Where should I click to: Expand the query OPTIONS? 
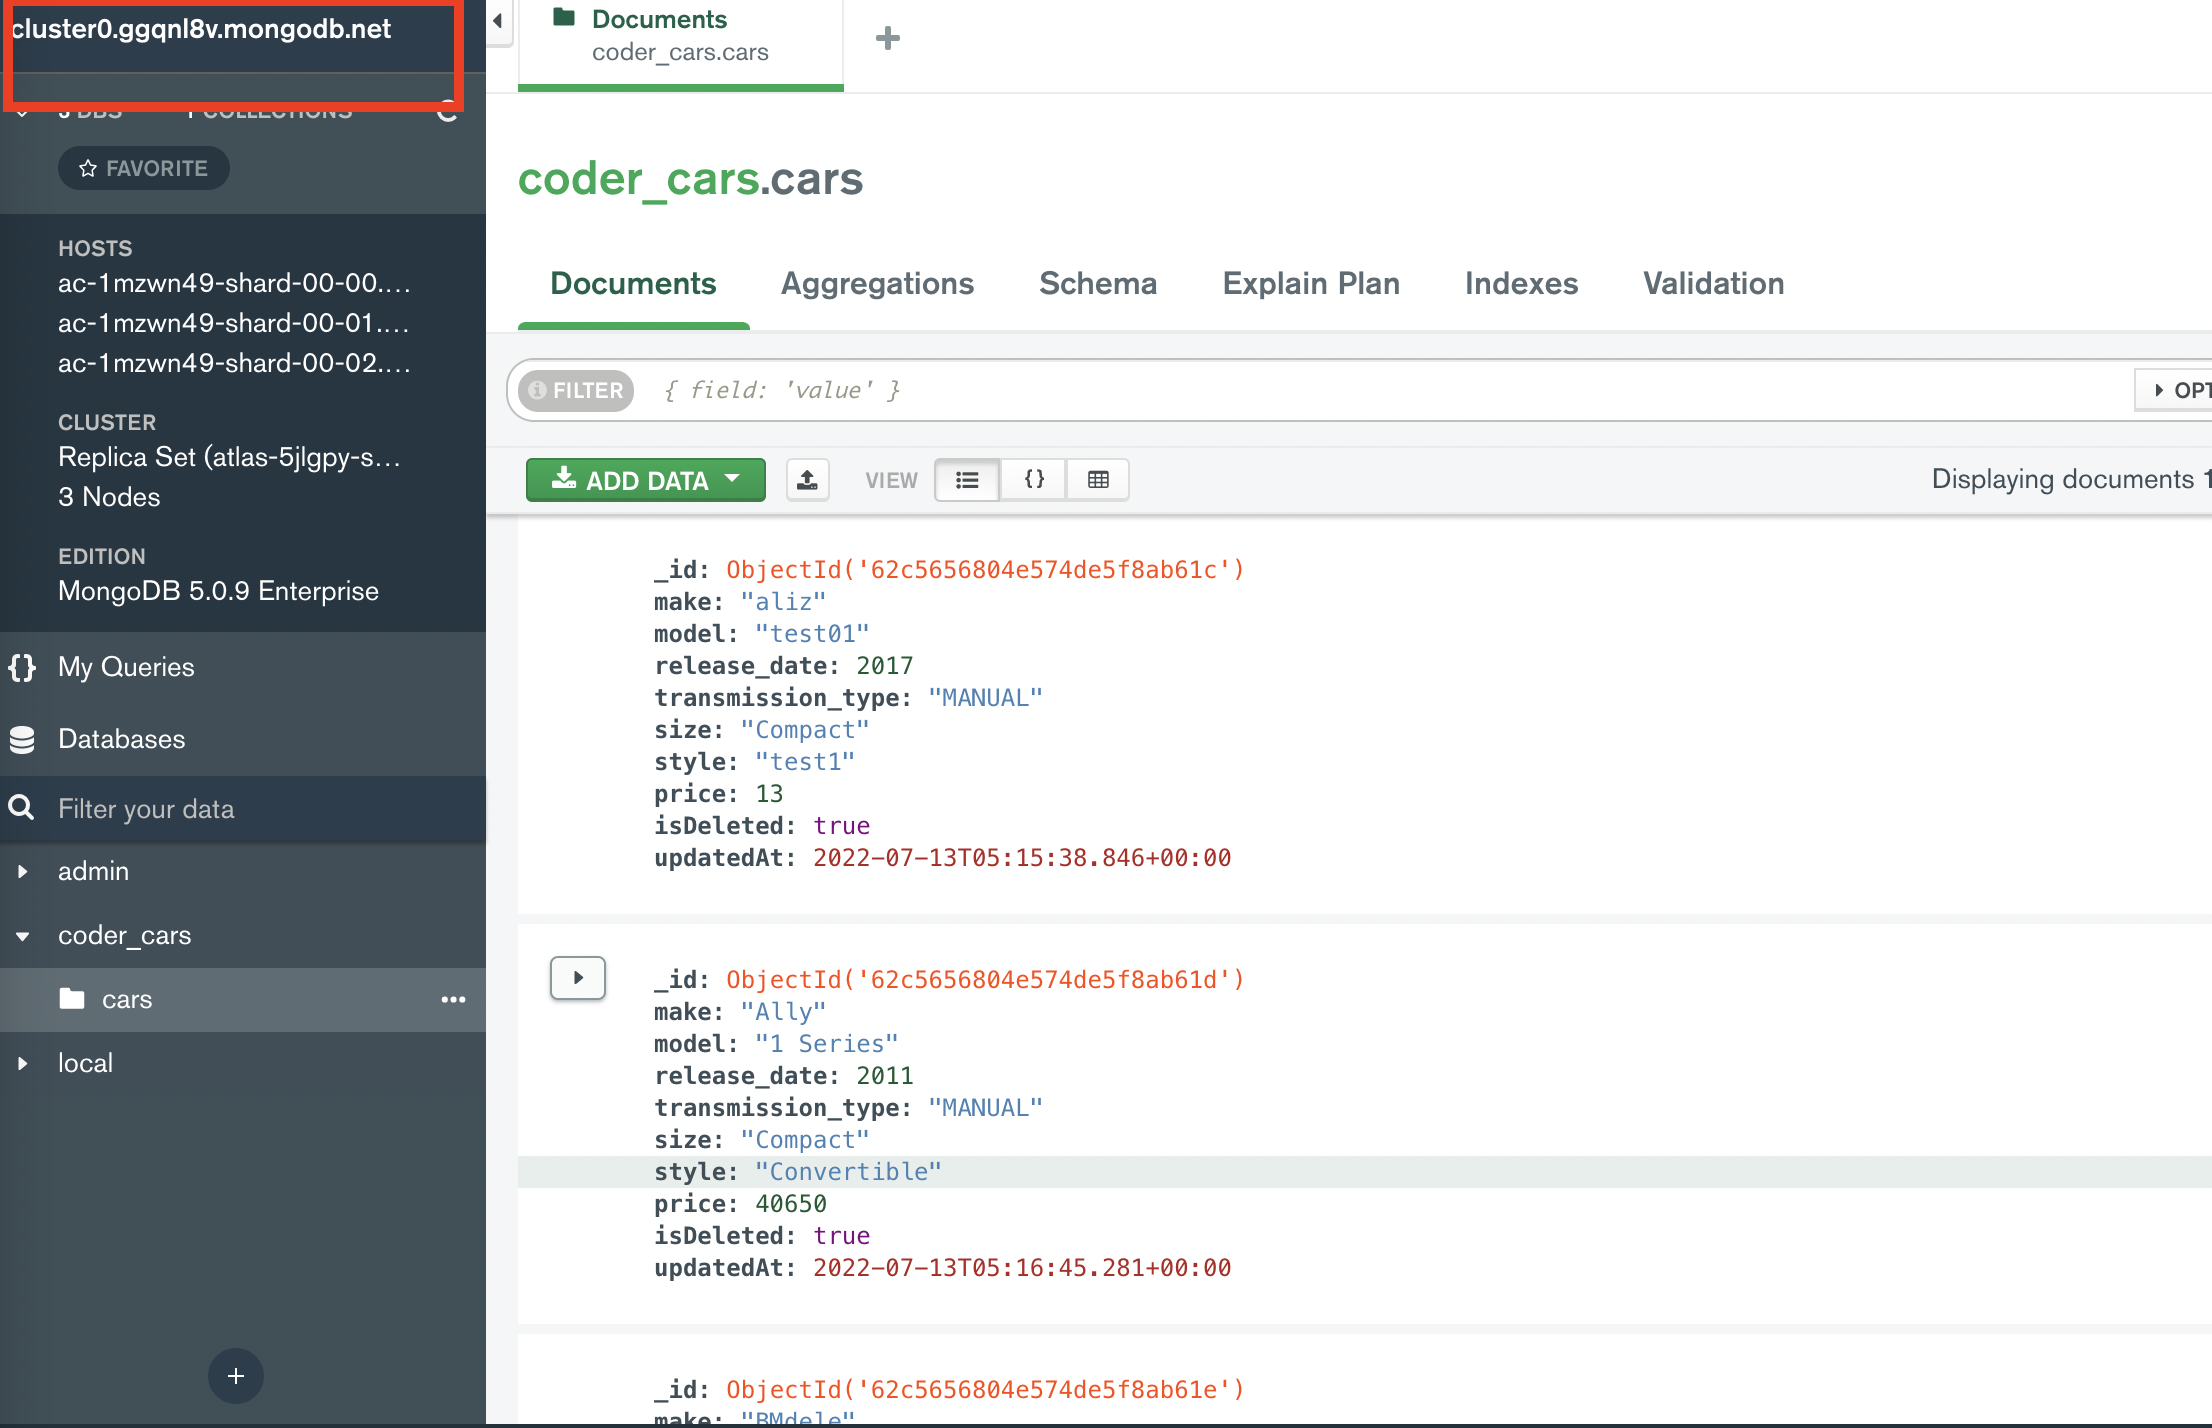2176,390
